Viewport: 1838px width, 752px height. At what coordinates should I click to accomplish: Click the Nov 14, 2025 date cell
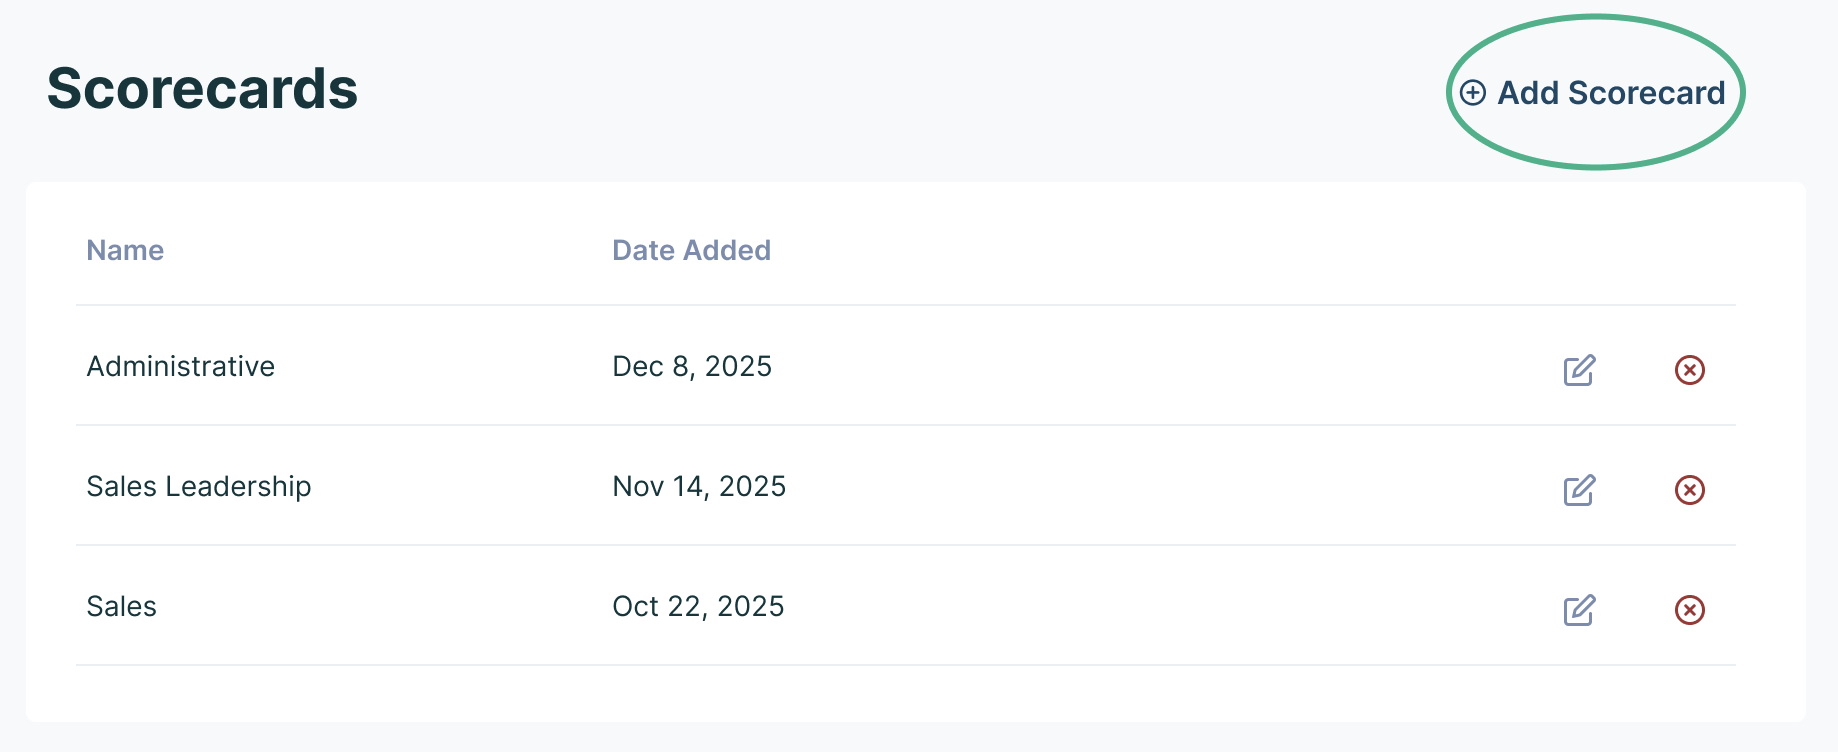[x=699, y=486]
